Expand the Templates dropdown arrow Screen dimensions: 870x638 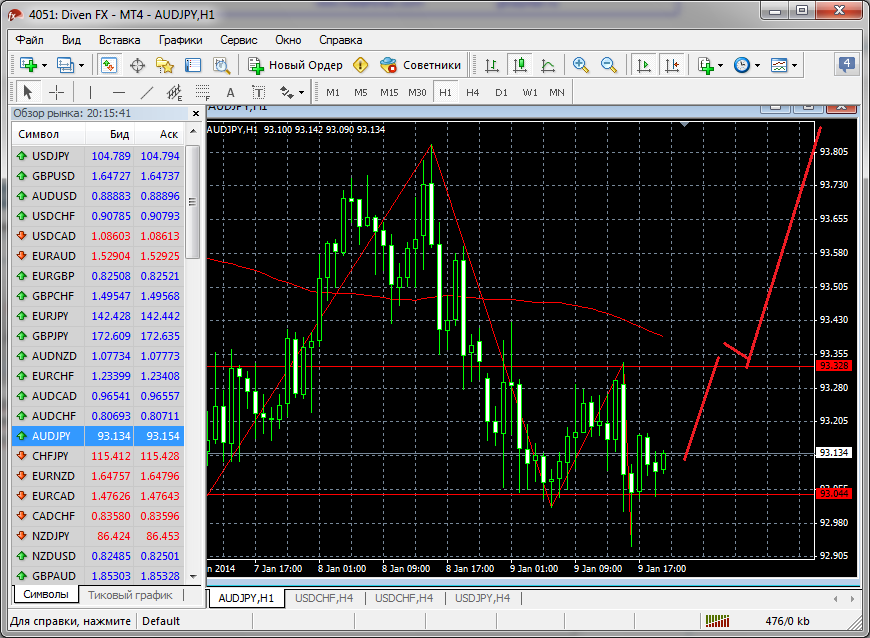click(795, 65)
